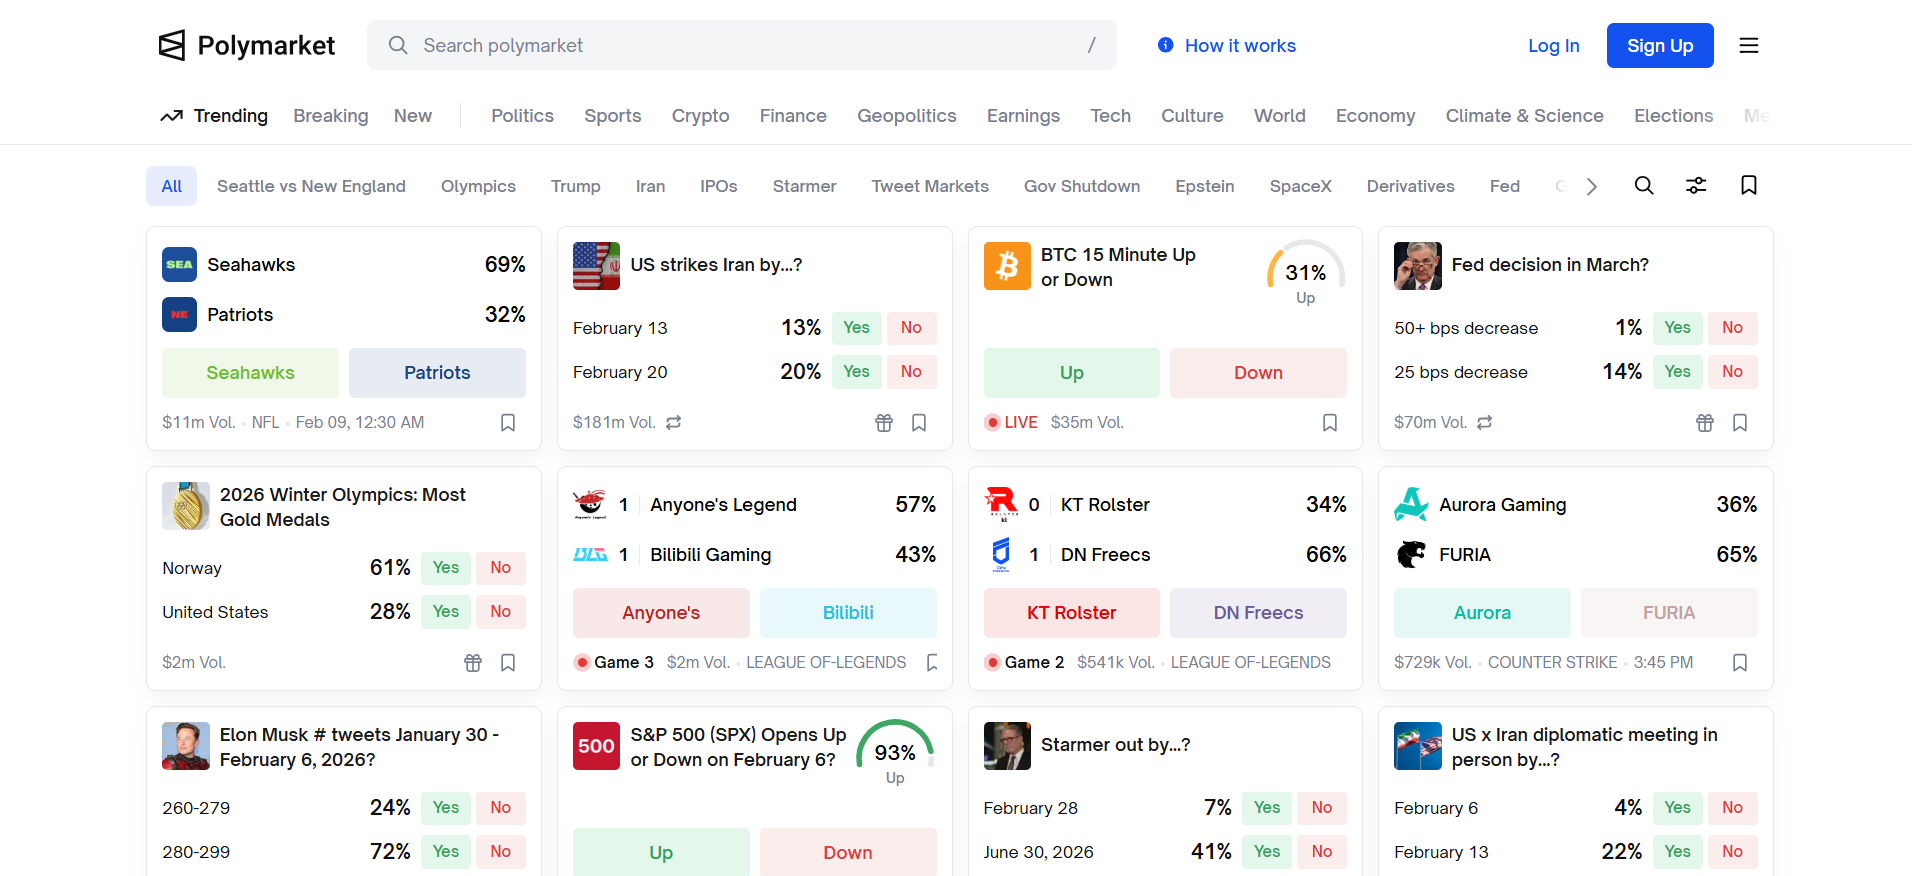Open saved bookmarks icon in filter row
Screen dimensions: 1912x876
click(x=1748, y=185)
